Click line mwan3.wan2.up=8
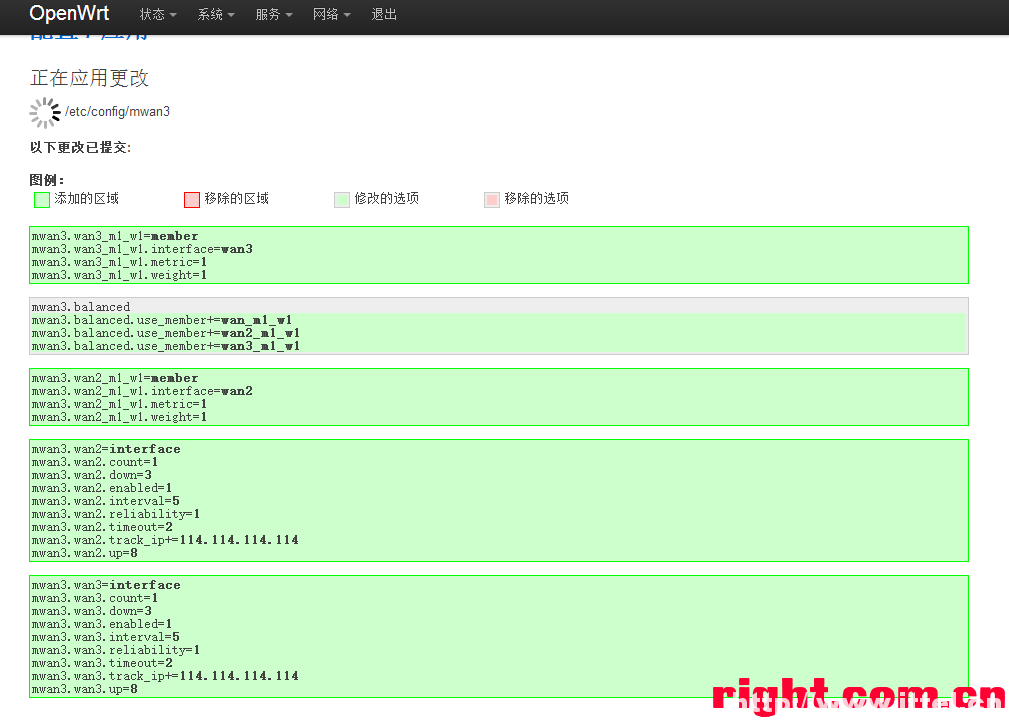Viewport: 1009px width, 722px height. pos(84,553)
